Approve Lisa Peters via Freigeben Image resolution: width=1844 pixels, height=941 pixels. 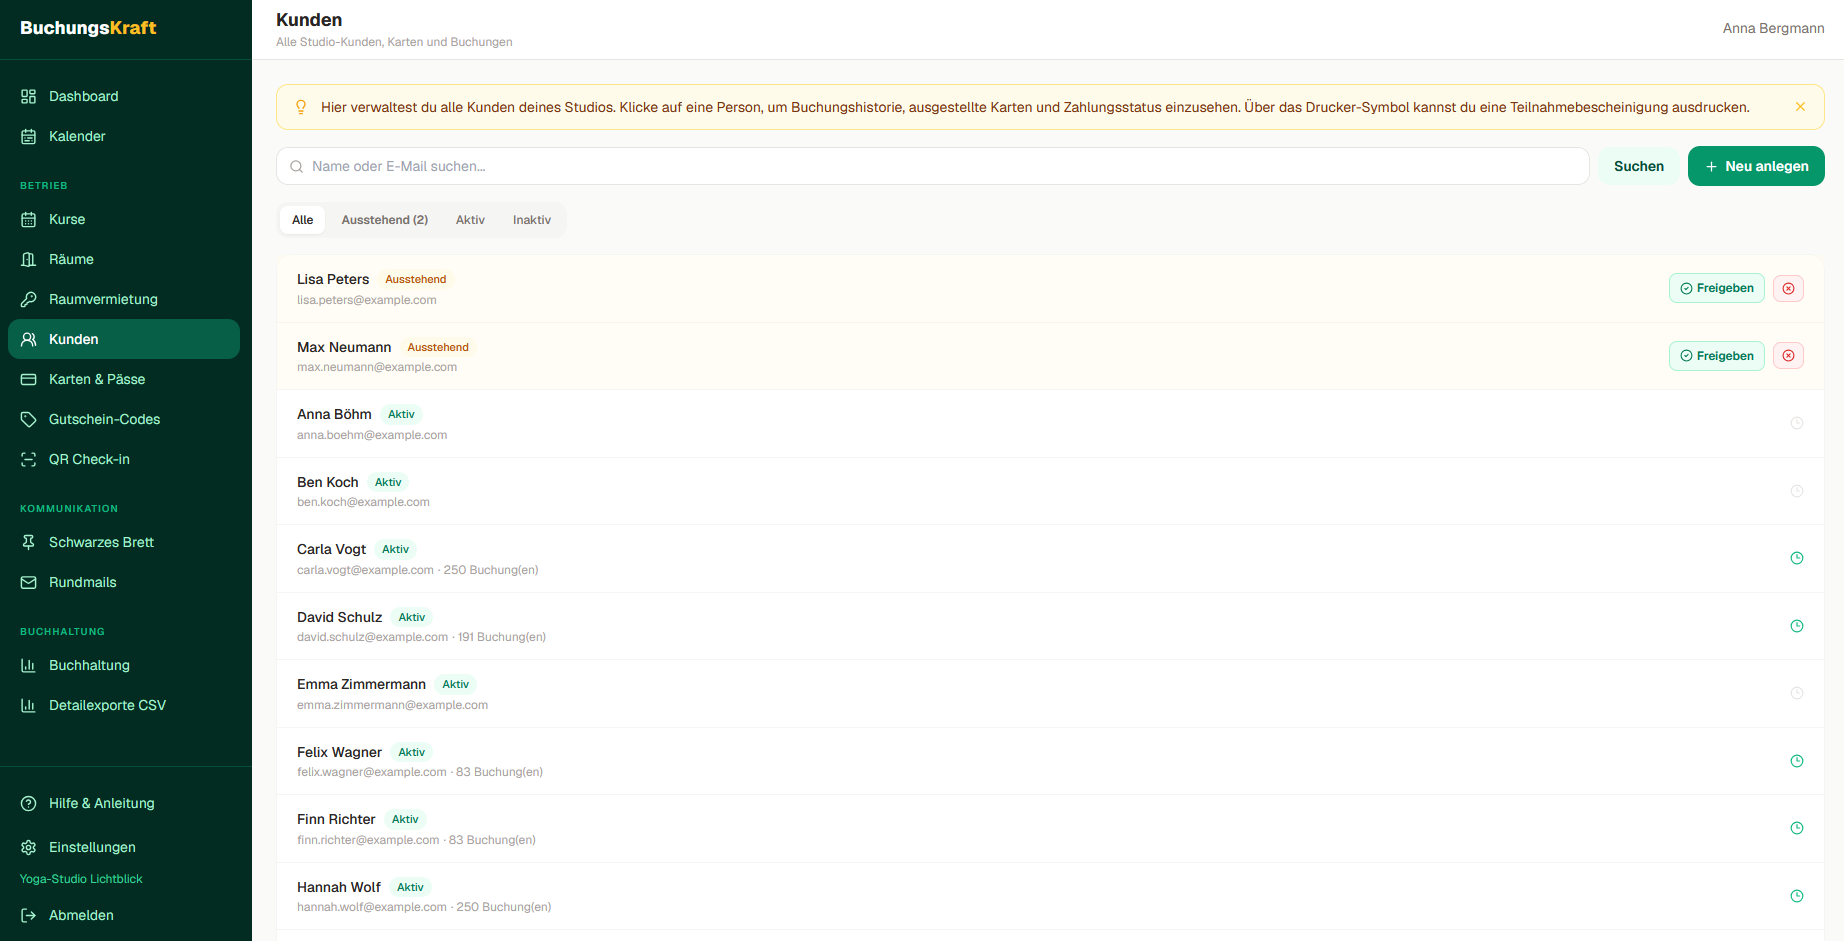pyautogui.click(x=1716, y=288)
